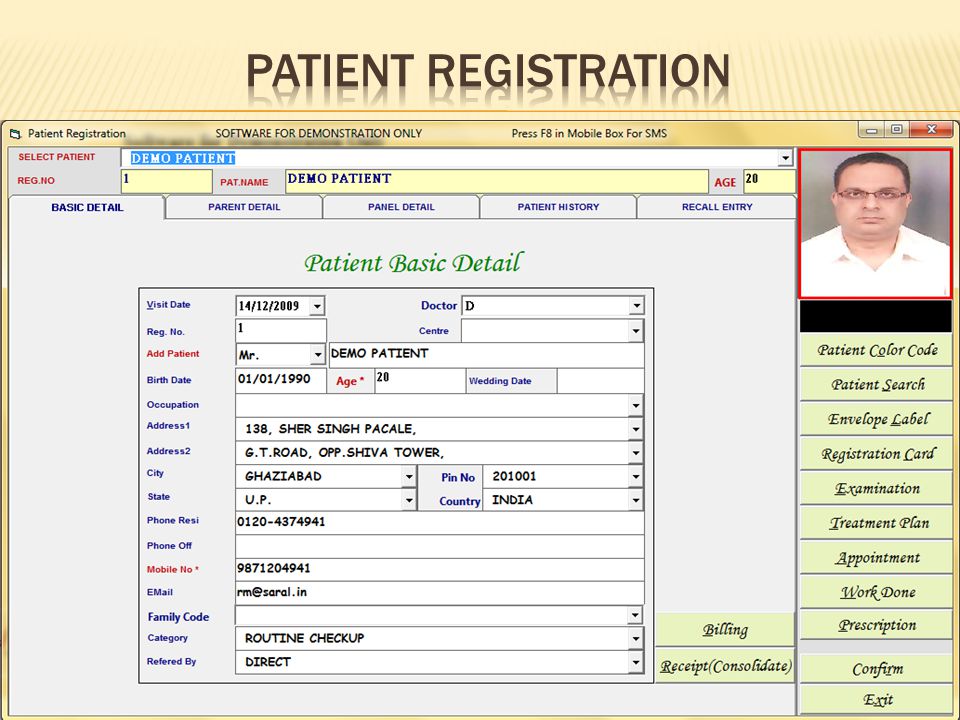This screenshot has width=960, height=720.
Task: Click the Age field in the form
Action: pos(419,380)
